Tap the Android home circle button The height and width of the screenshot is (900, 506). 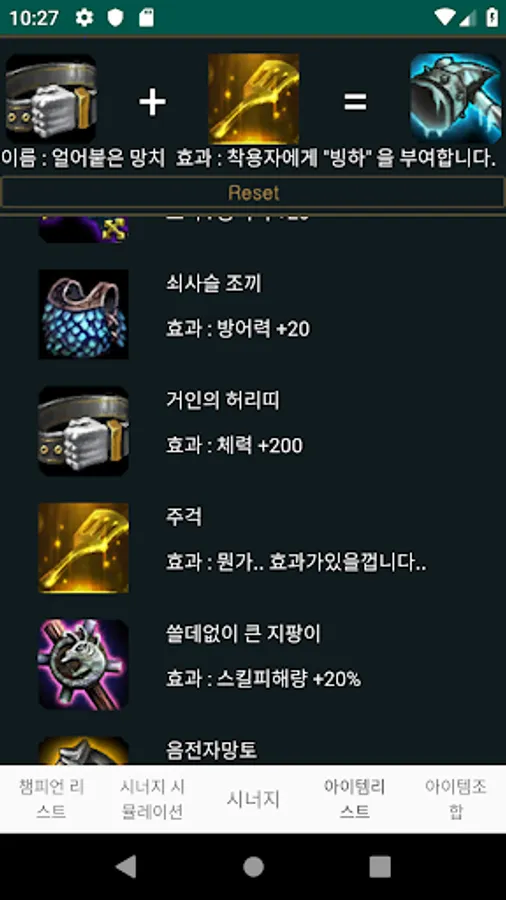pos(253,867)
